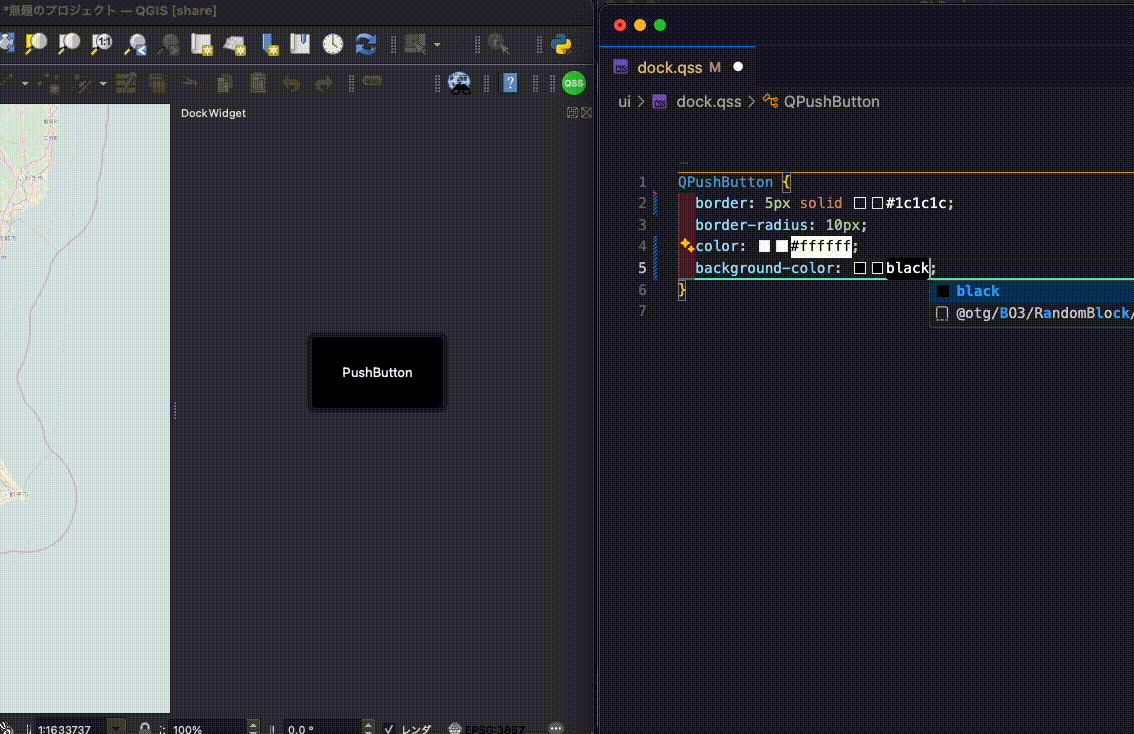Open QGIS Help via the question mark icon
Image resolution: width=1134 pixels, height=734 pixels.
[x=510, y=83]
